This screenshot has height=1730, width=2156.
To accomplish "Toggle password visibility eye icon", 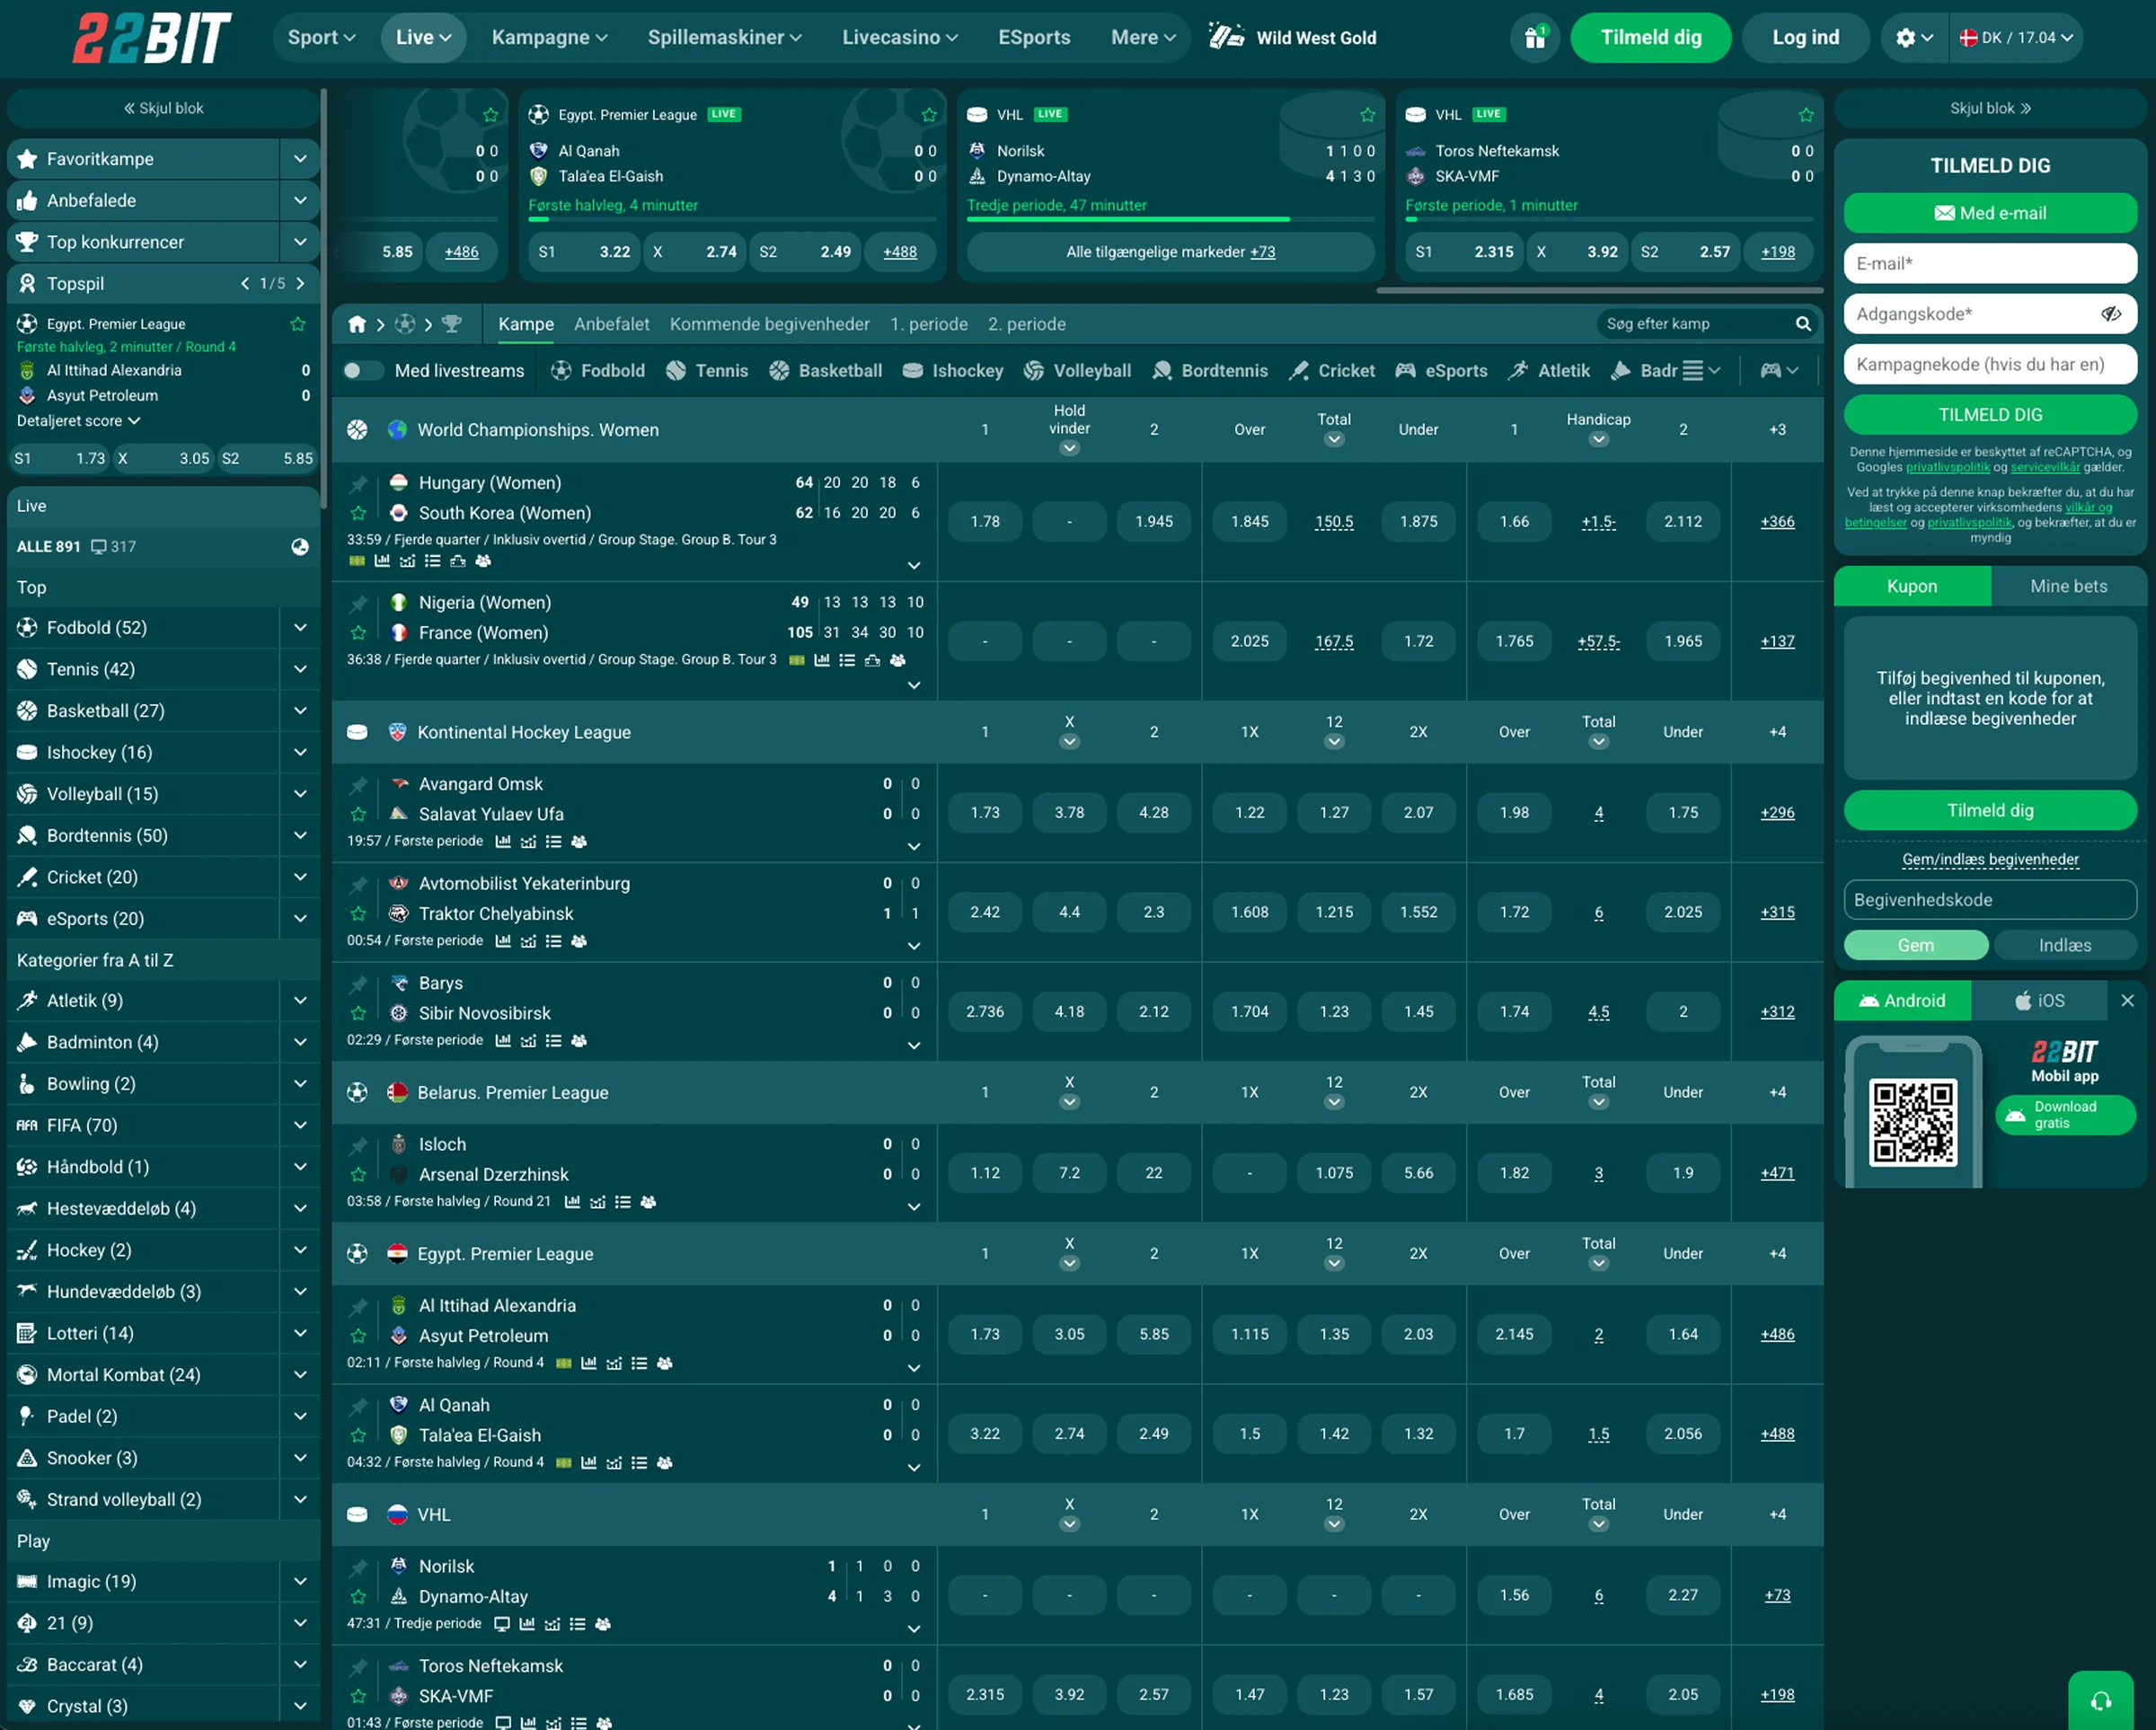I will click(x=2110, y=314).
